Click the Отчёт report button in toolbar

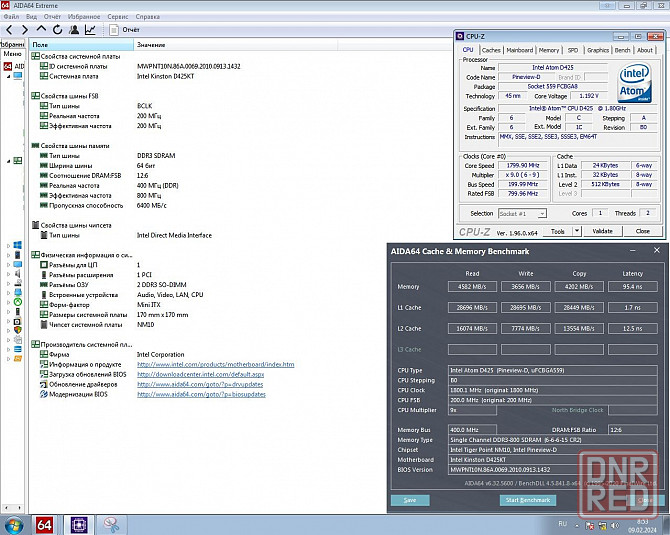click(x=127, y=30)
